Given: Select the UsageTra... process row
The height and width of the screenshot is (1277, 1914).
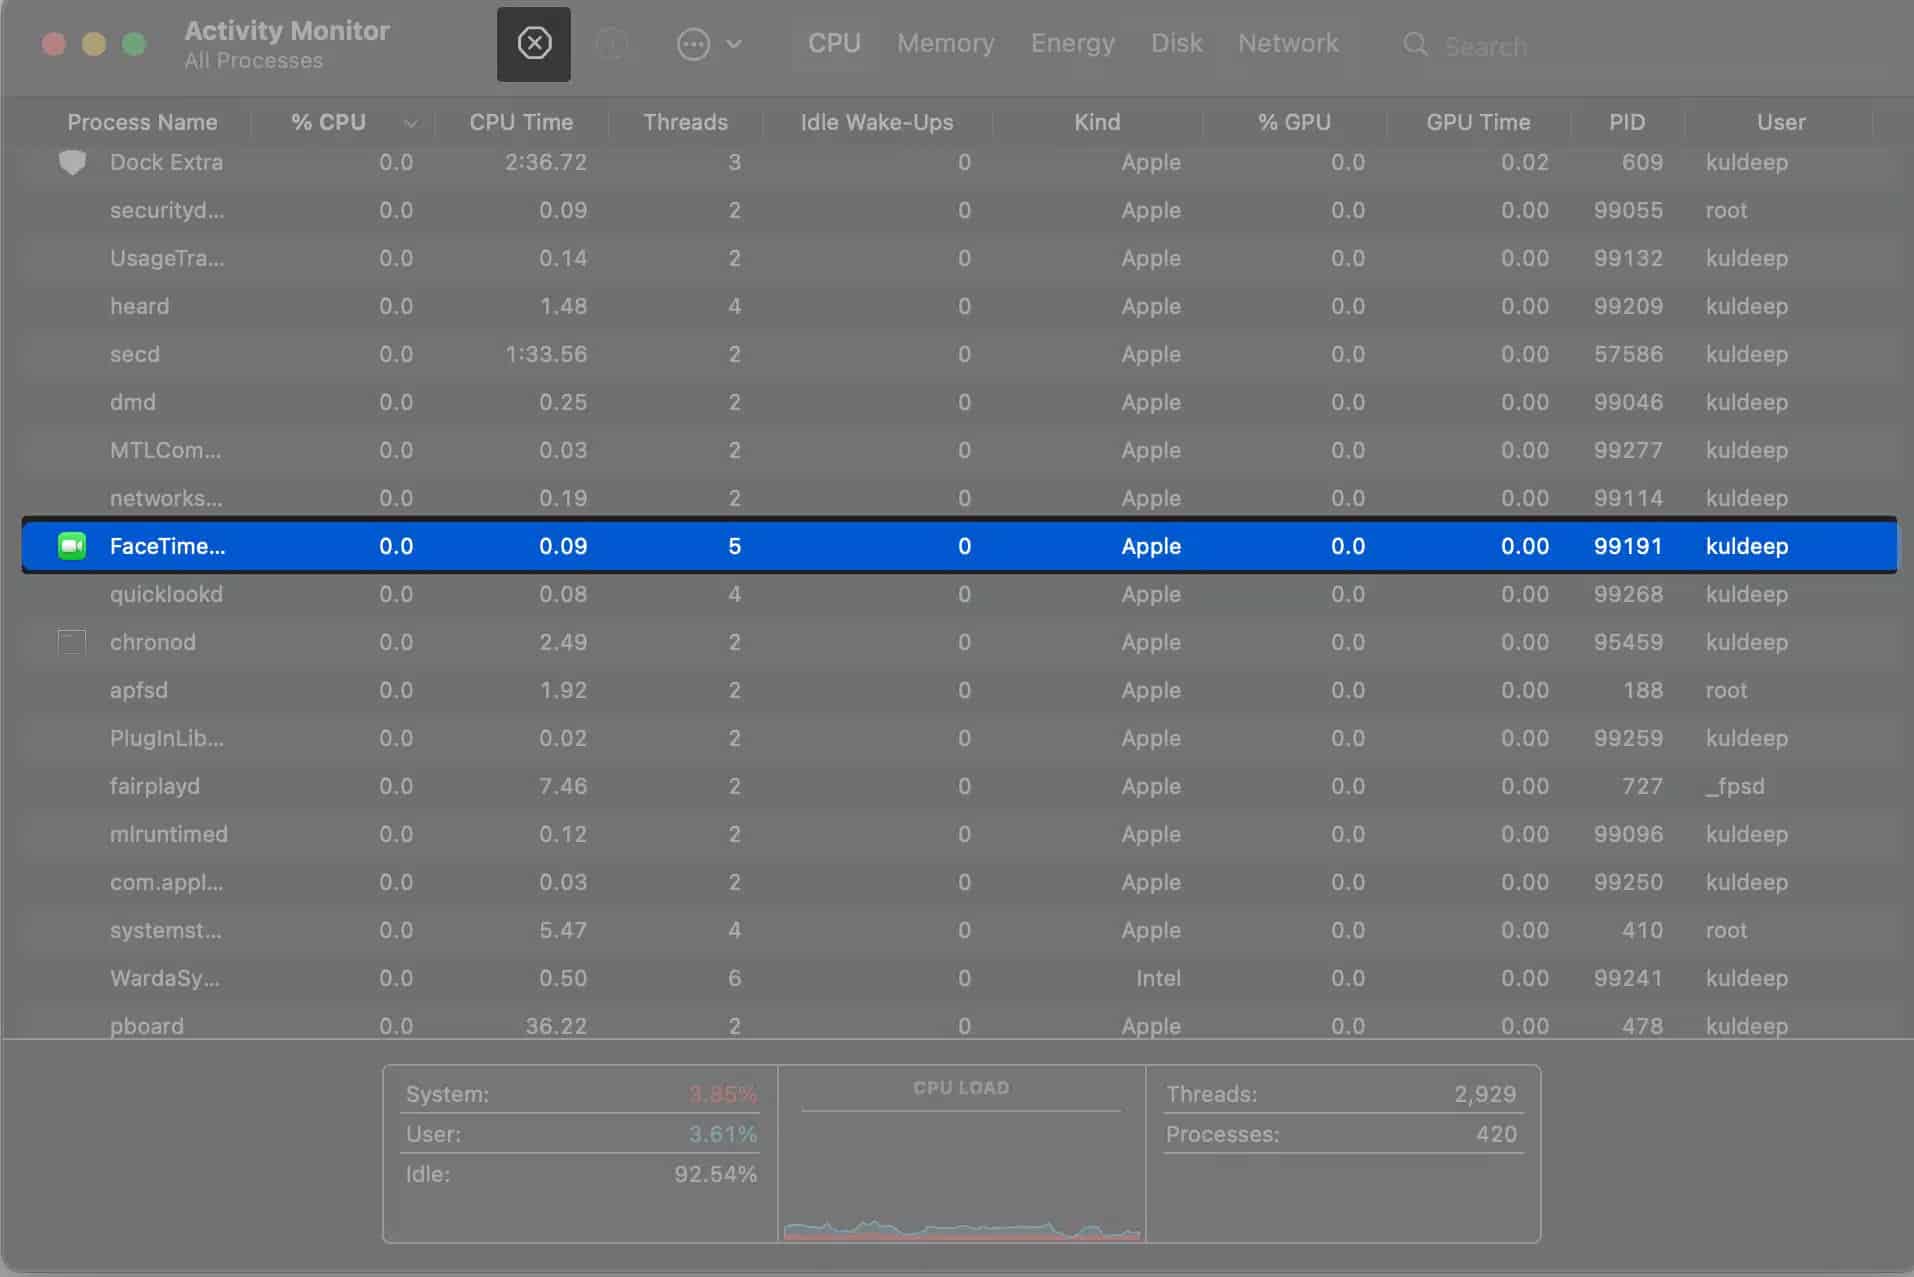Looking at the screenshot, I should click(959, 258).
